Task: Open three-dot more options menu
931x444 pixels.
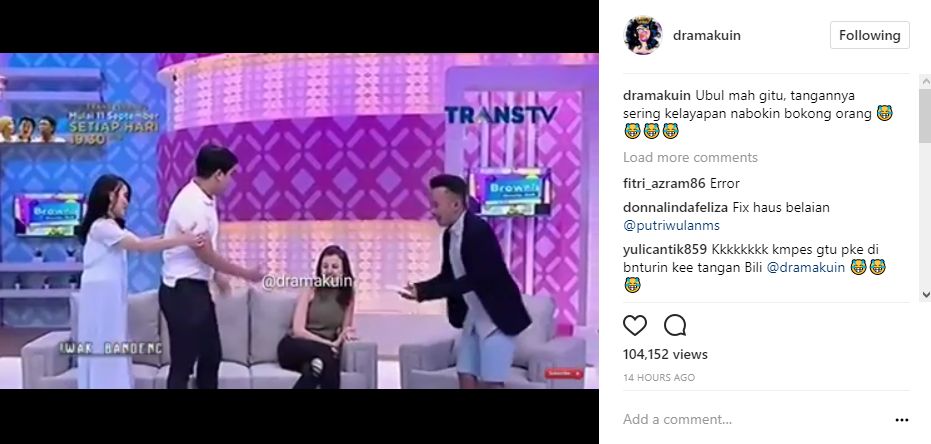Action: coord(902,420)
